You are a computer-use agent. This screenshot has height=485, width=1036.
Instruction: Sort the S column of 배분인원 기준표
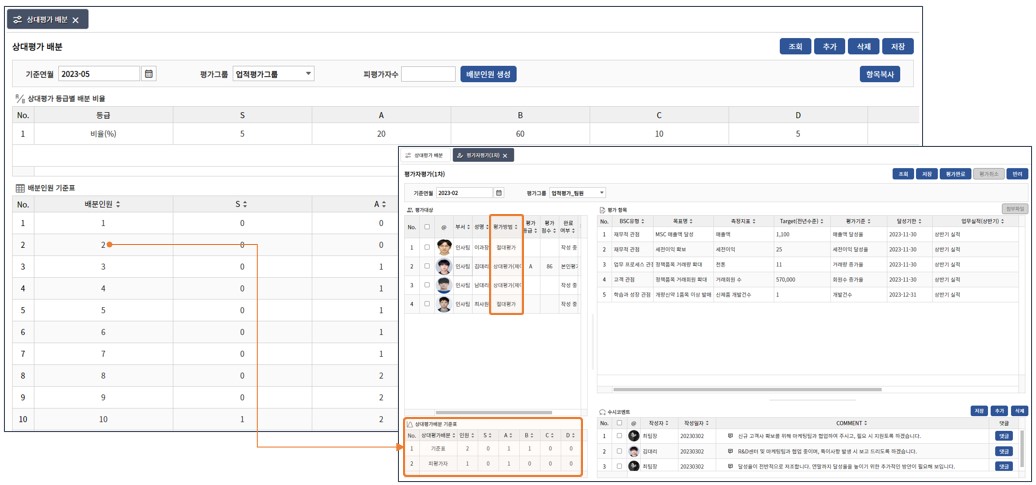(x=244, y=205)
